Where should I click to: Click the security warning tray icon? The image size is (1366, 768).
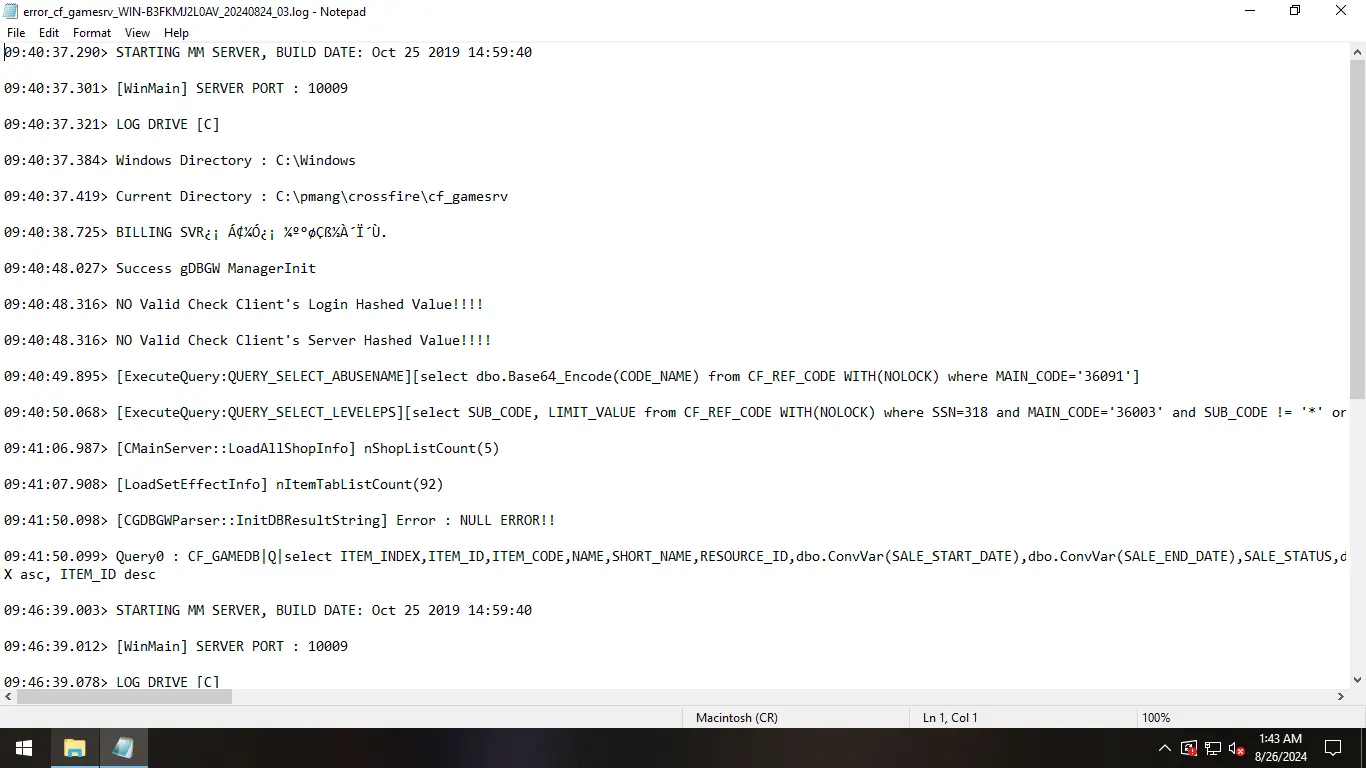(x=1189, y=748)
